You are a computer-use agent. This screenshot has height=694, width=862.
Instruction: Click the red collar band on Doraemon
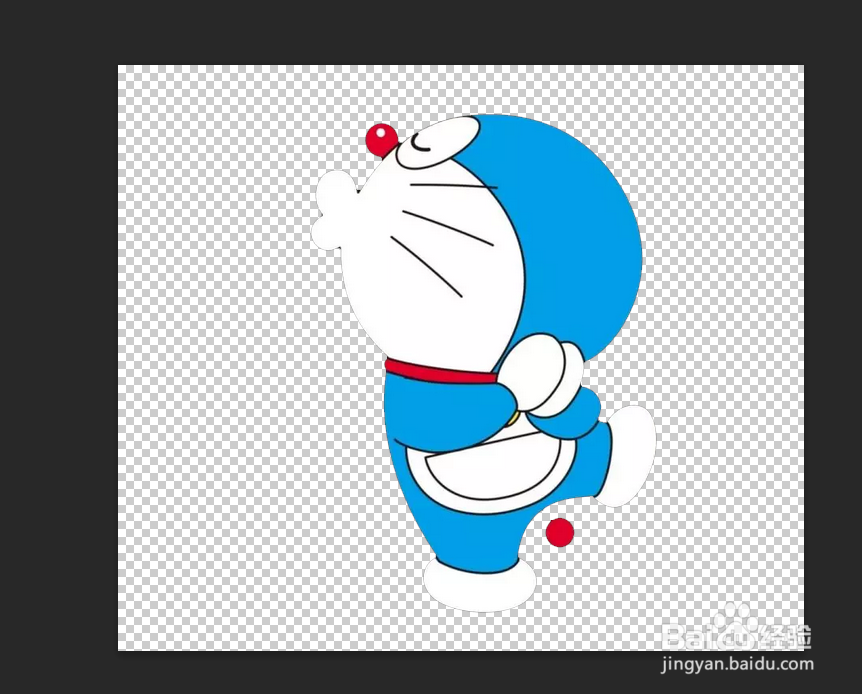441,371
